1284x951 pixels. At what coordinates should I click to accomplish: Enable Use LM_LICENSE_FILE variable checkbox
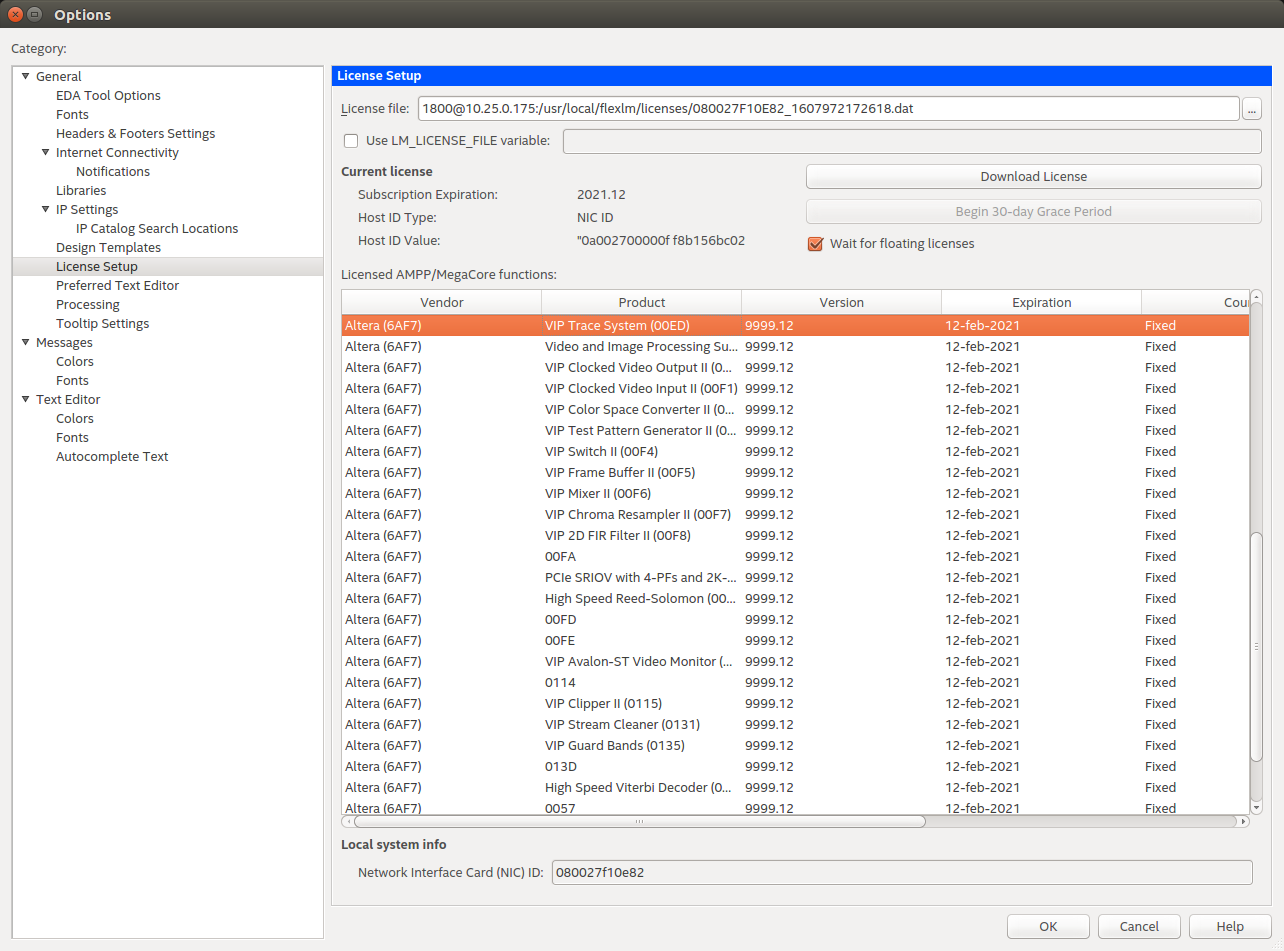point(351,141)
